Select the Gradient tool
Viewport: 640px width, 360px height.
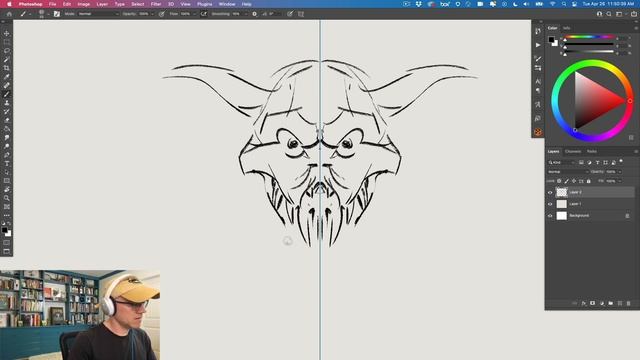[7, 129]
